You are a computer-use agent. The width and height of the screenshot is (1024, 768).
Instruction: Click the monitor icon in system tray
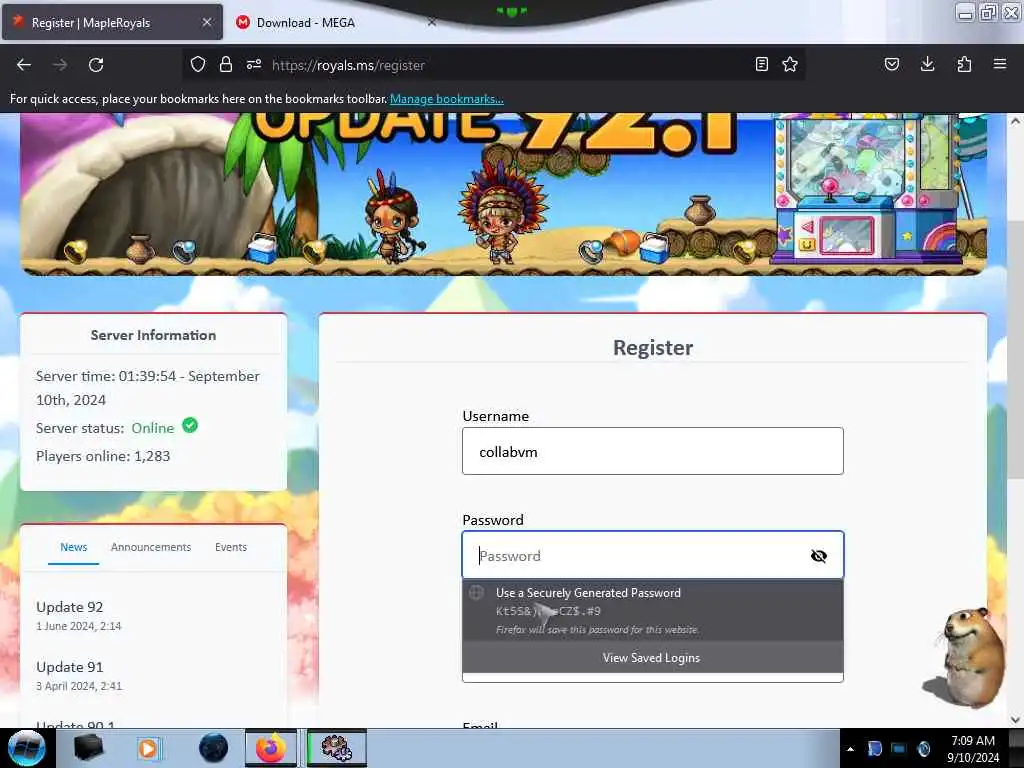coord(899,749)
